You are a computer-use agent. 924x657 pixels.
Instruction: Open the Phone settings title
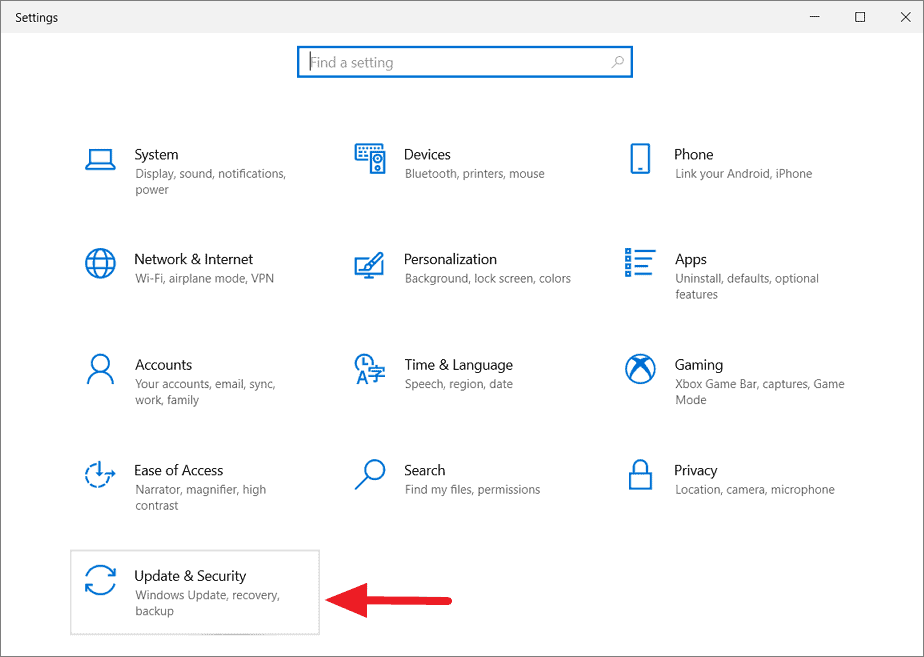(x=694, y=154)
